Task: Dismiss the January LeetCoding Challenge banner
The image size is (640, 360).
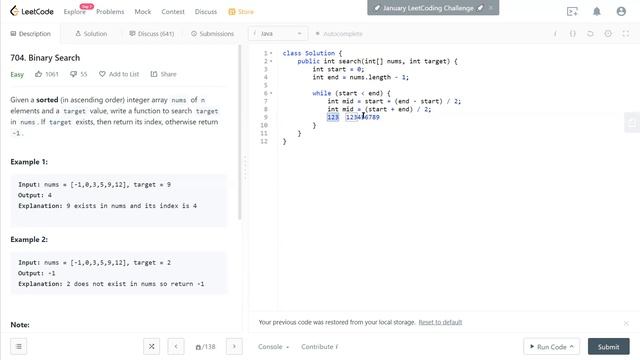Action: (491, 8)
